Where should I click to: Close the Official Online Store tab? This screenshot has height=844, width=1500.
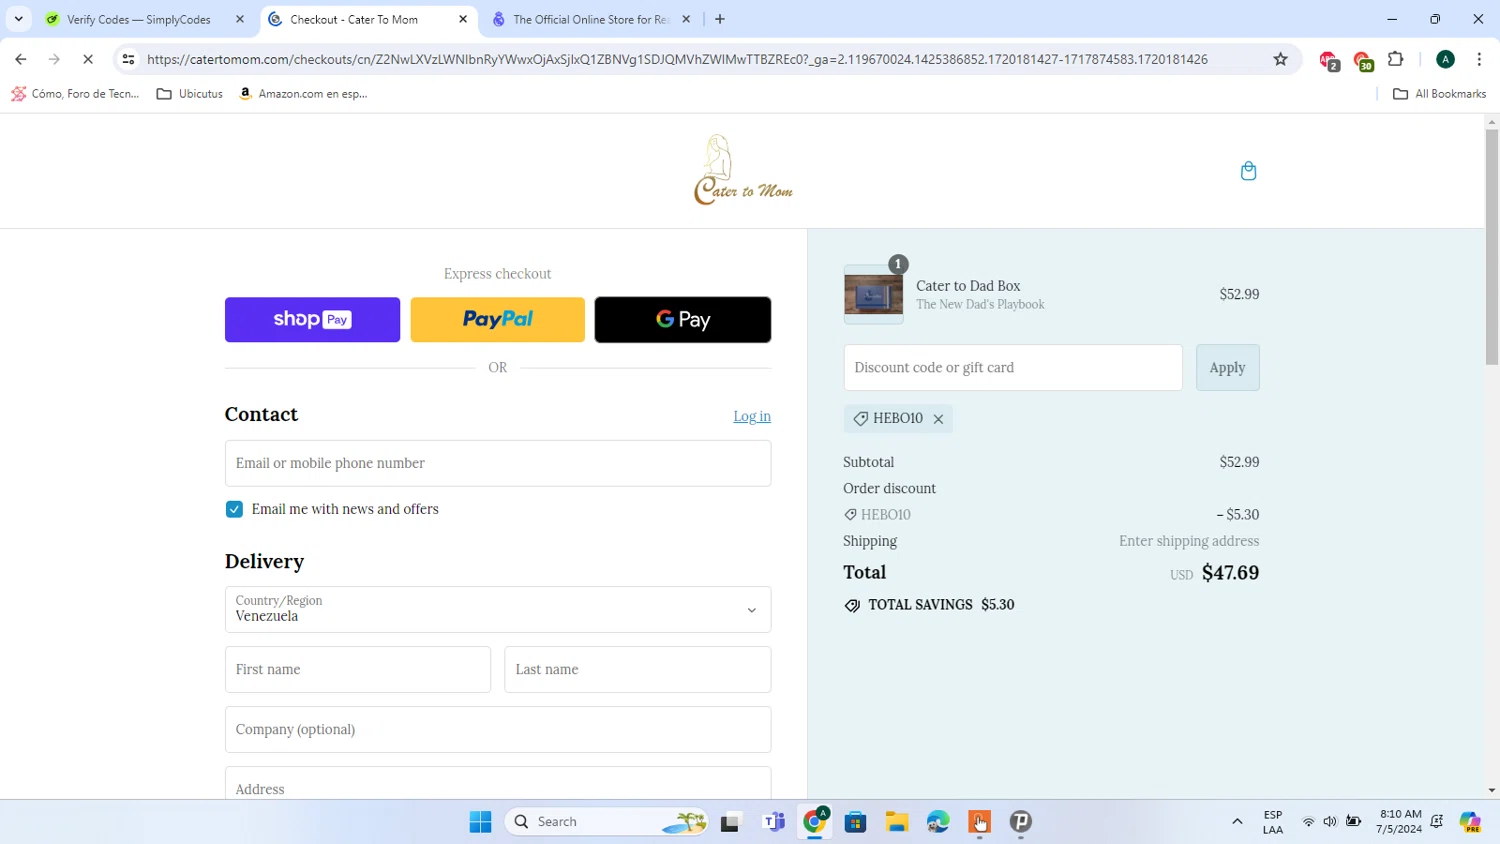[x=686, y=19]
